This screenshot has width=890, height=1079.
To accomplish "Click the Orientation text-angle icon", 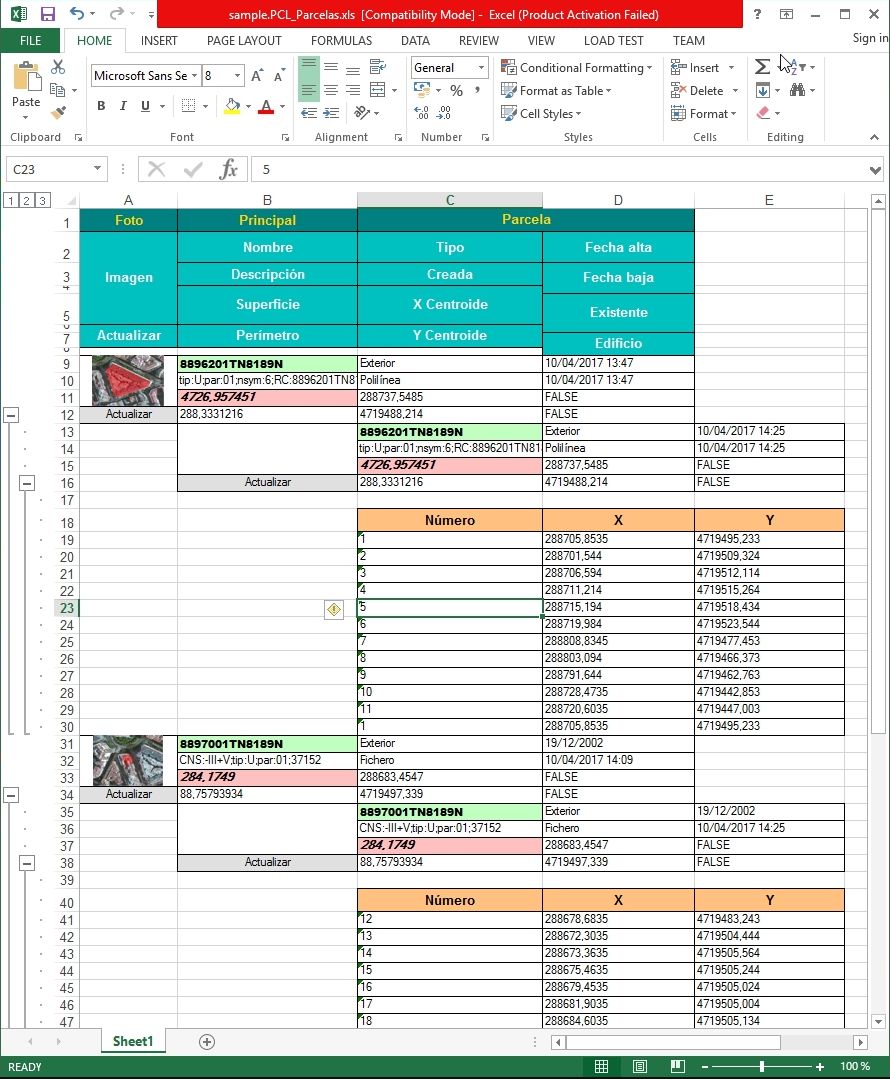I will point(361,113).
